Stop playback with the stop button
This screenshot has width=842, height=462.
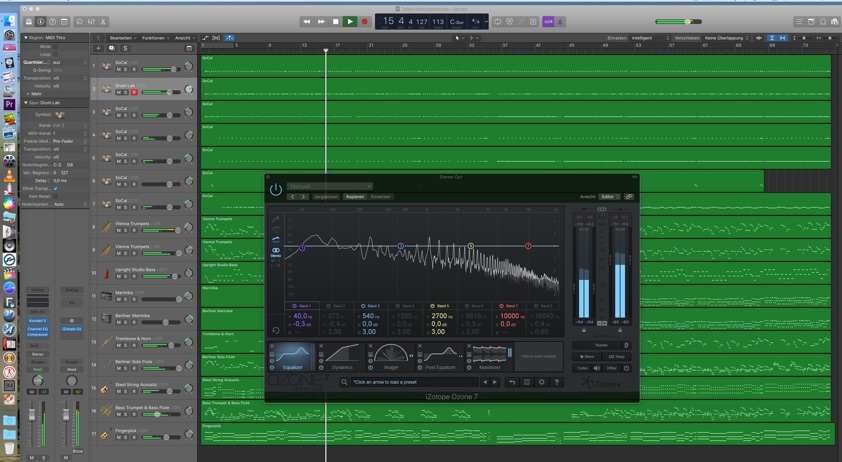336,21
